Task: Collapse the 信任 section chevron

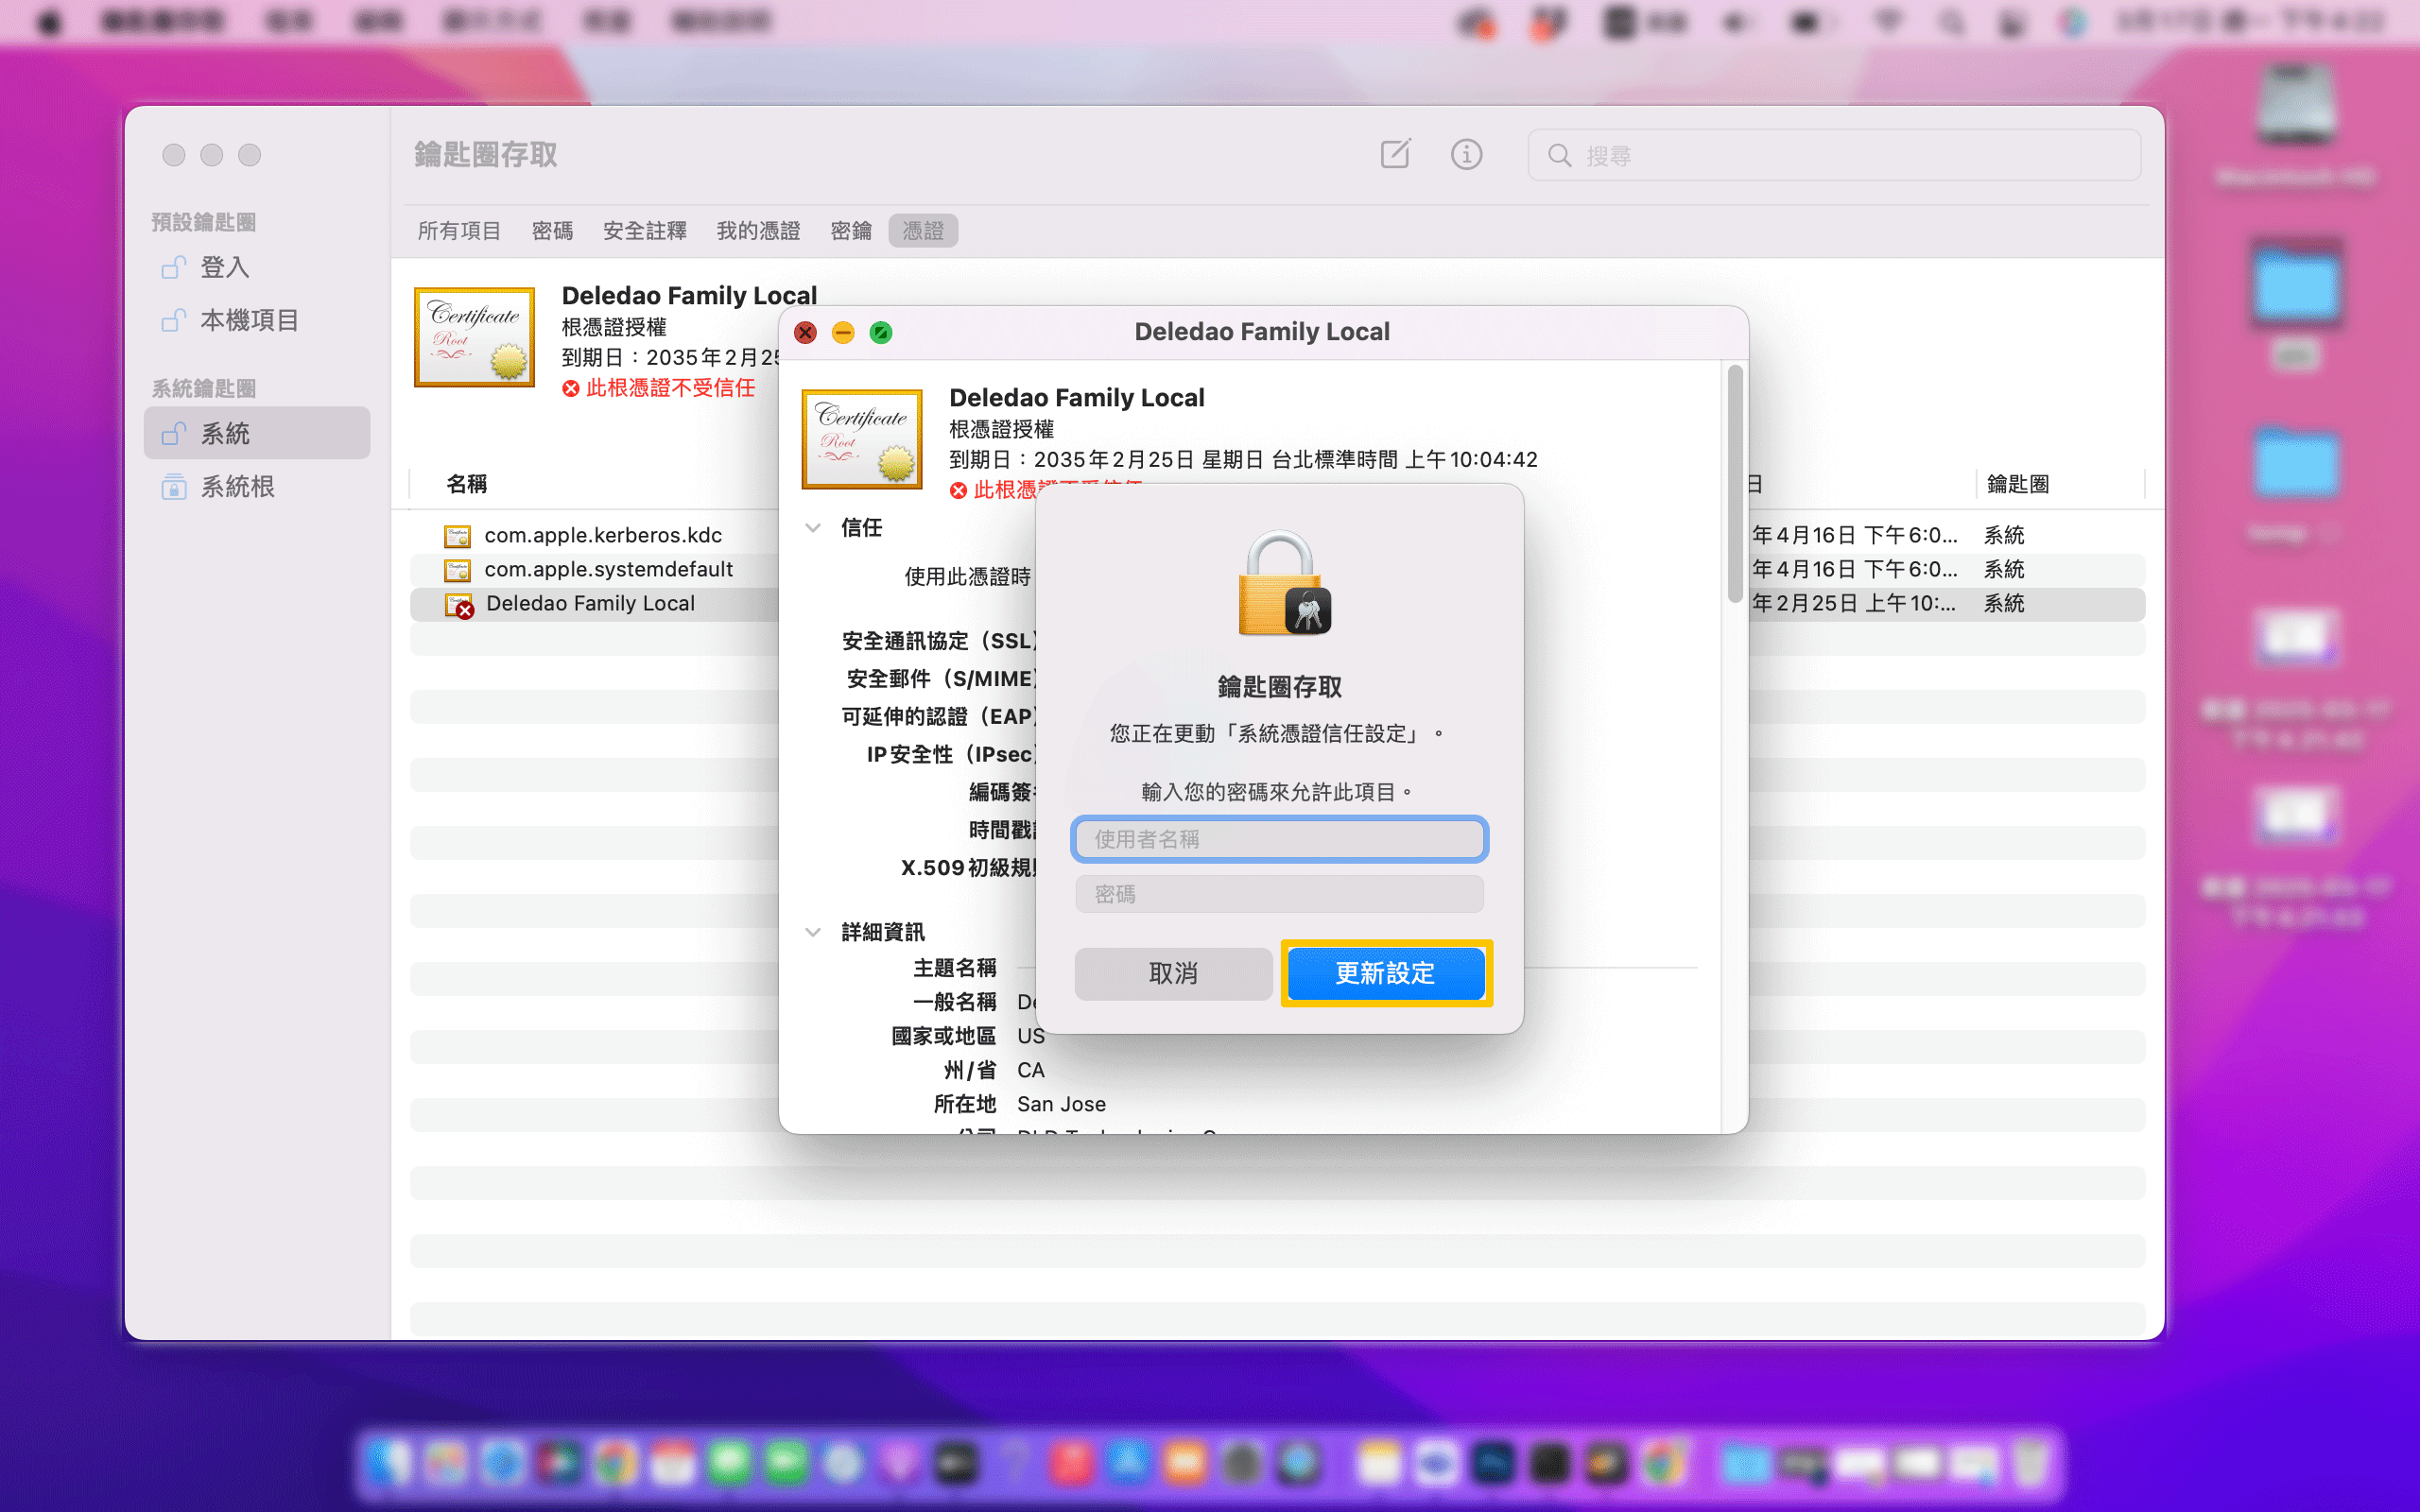Action: click(x=813, y=528)
